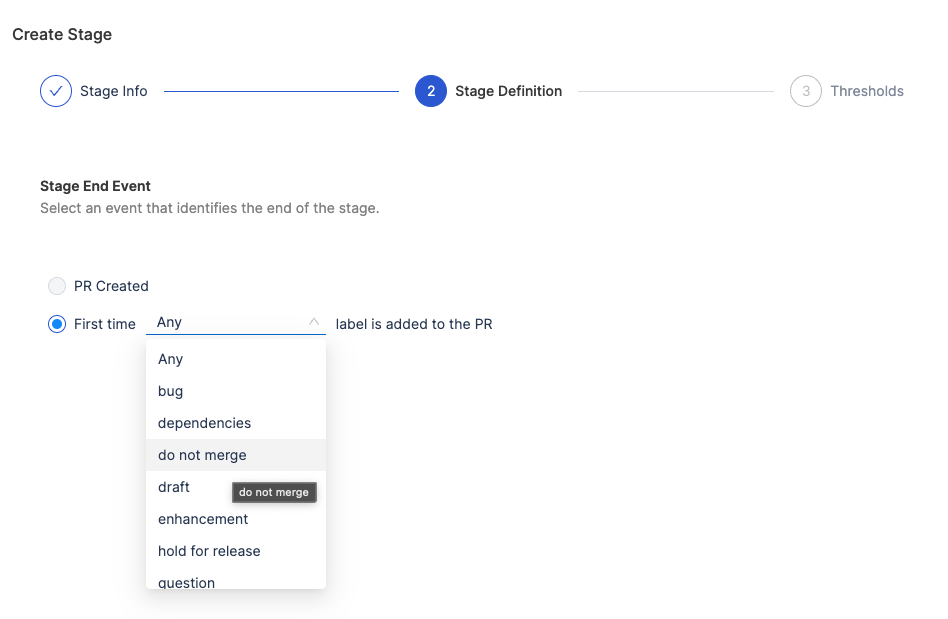Click the Stage Info checkmark circle icon

pyautogui.click(x=56, y=91)
